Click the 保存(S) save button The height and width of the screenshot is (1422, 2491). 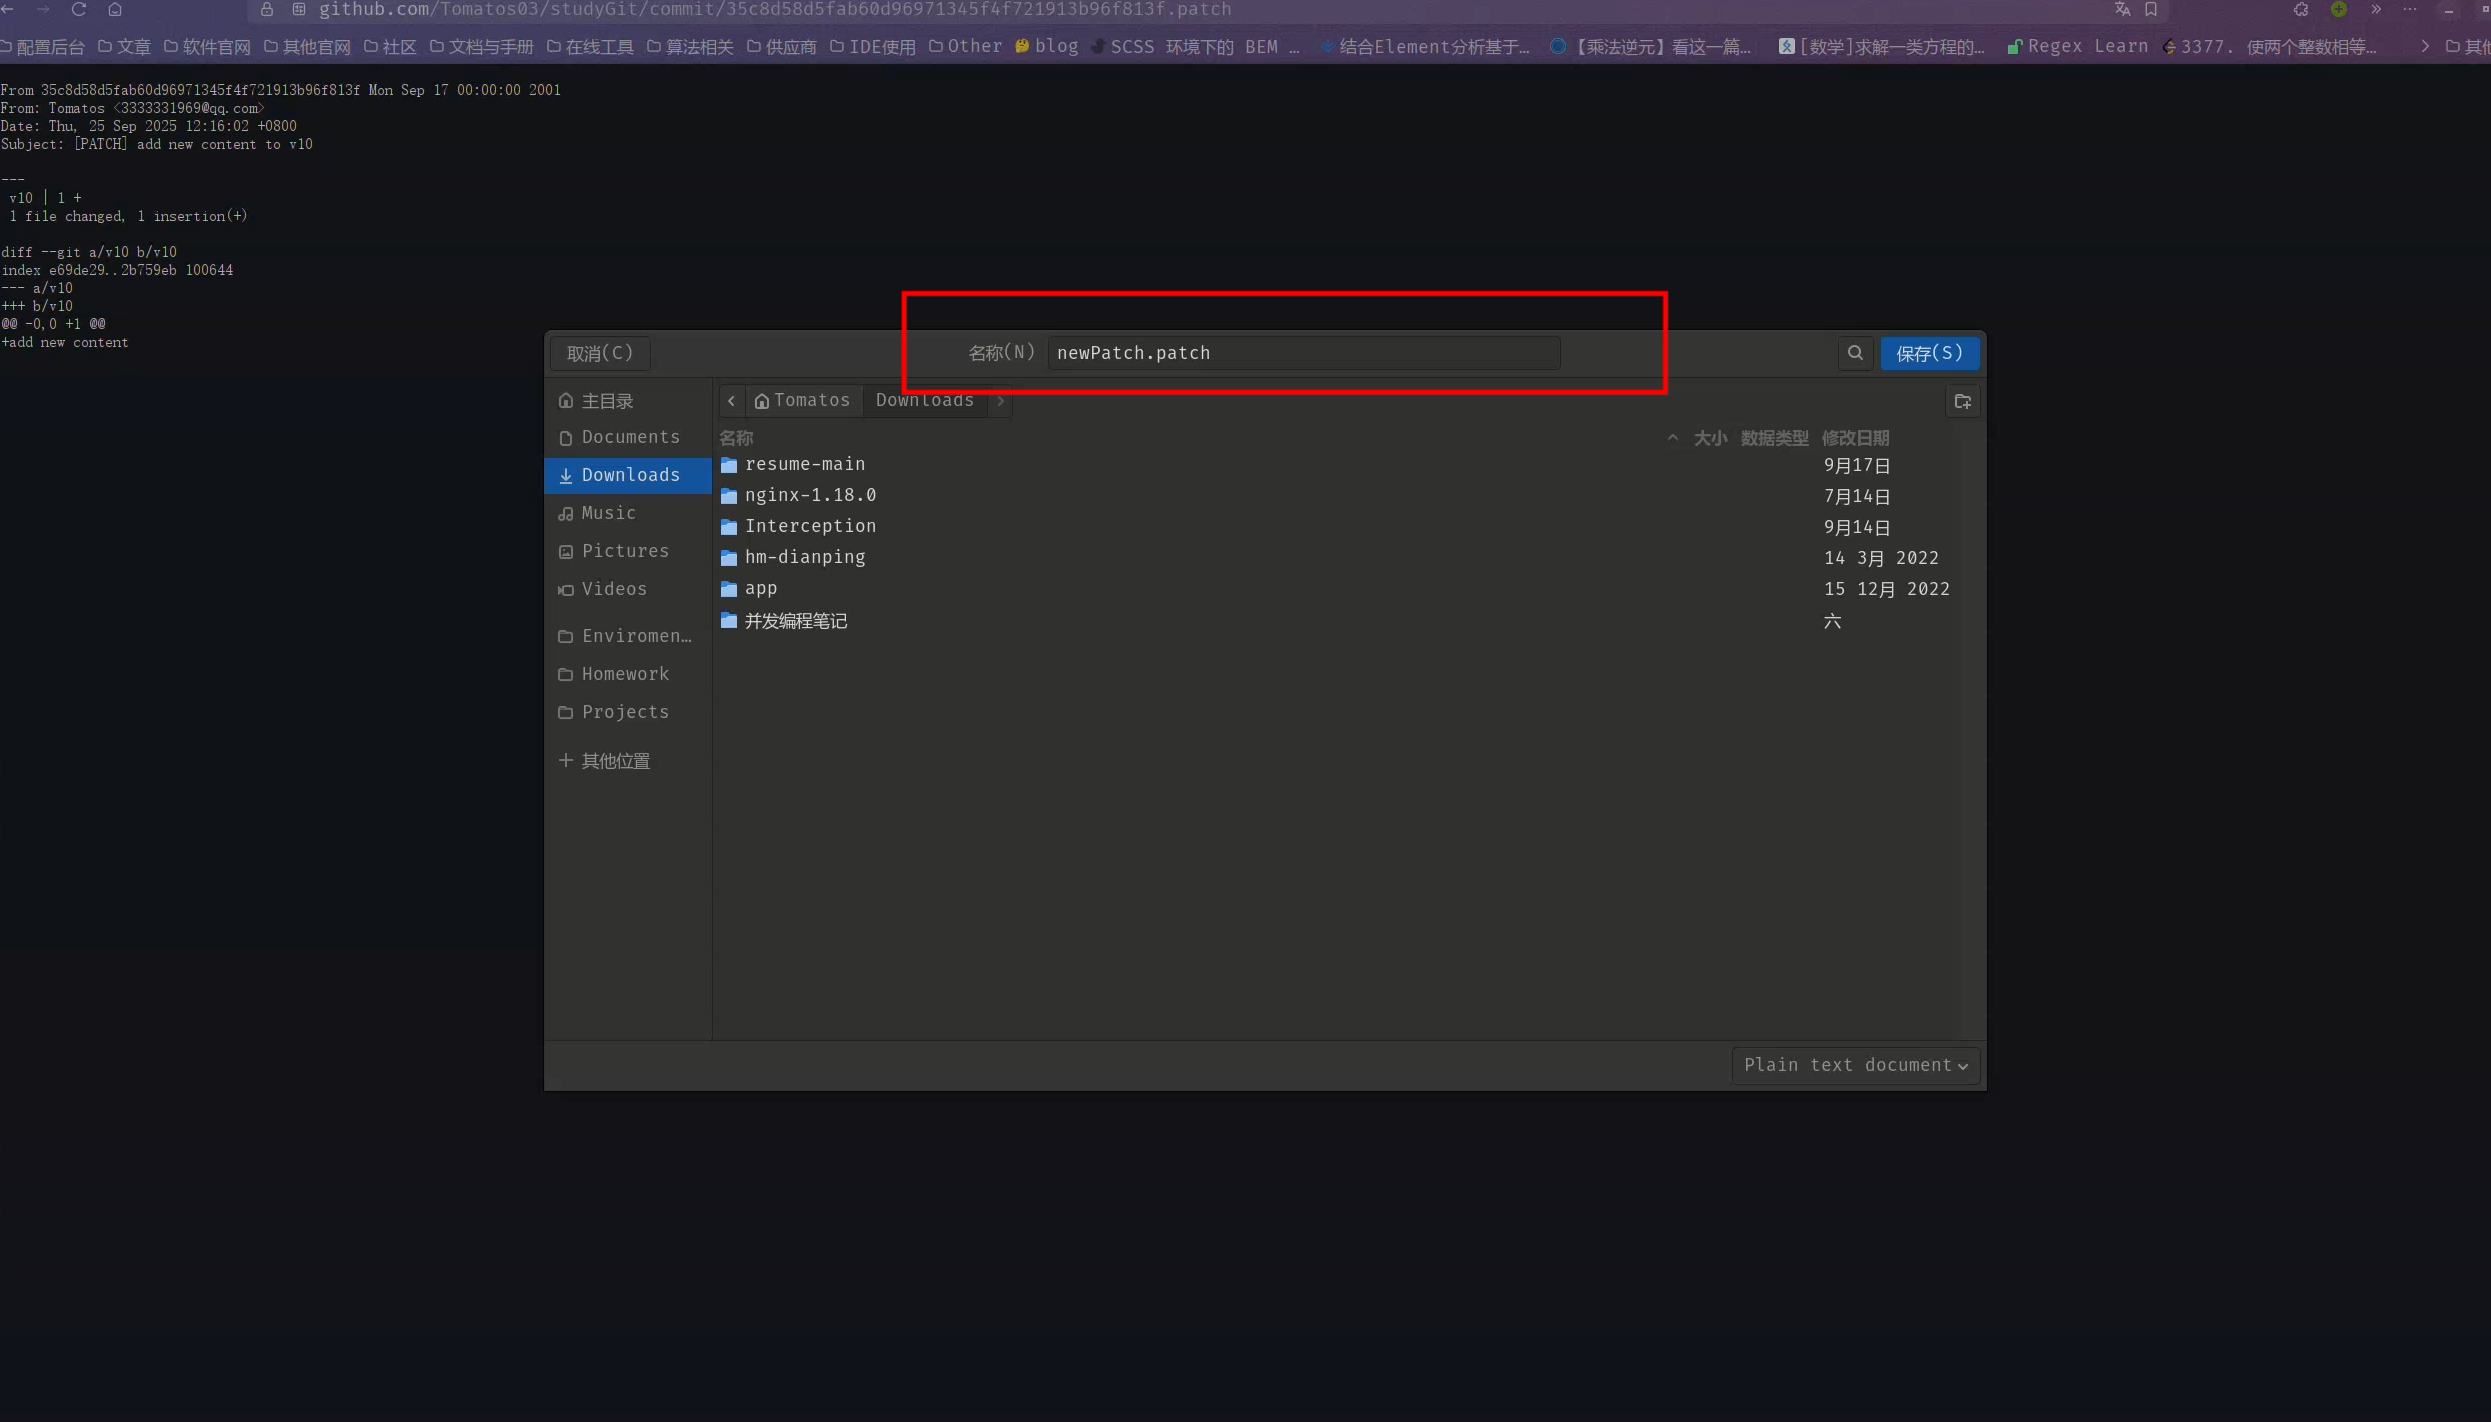(x=1929, y=353)
